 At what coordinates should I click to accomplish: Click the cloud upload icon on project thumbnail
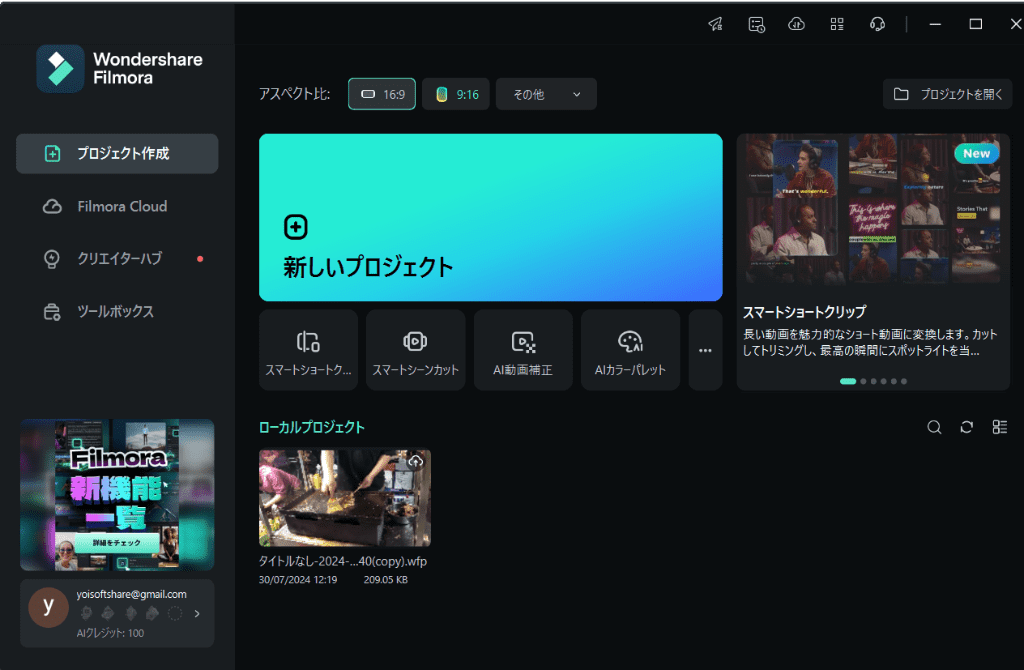416,462
